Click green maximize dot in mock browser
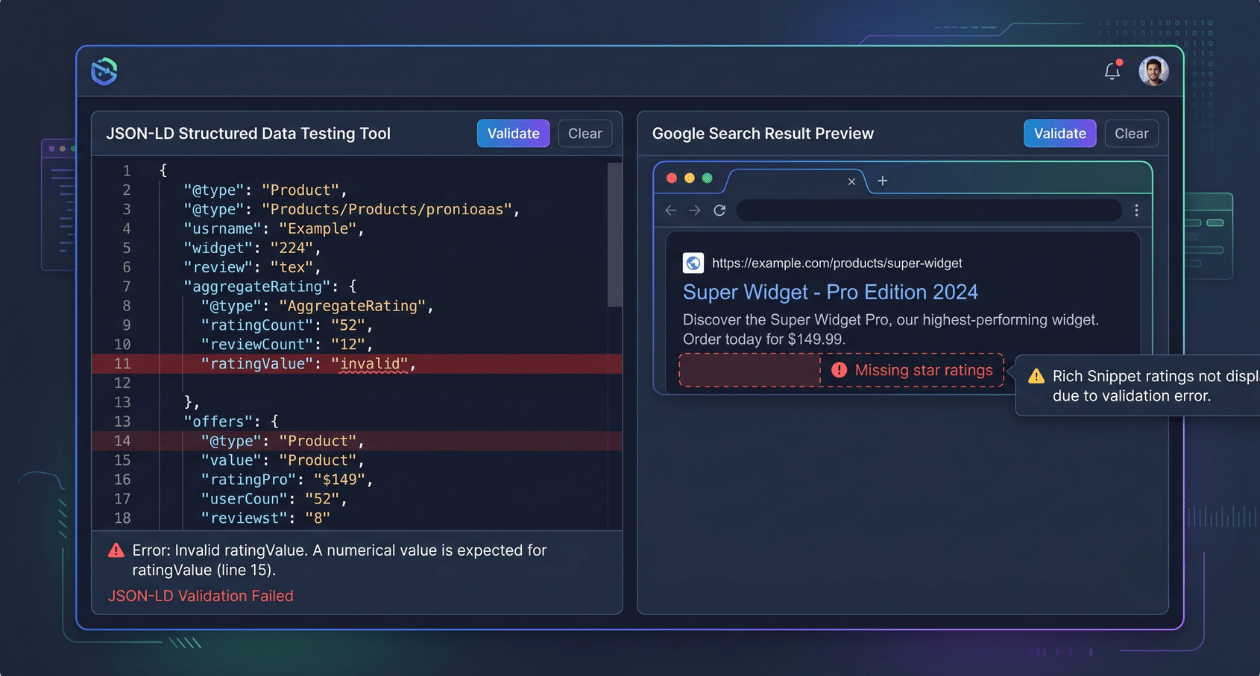The height and width of the screenshot is (676, 1260). point(707,178)
